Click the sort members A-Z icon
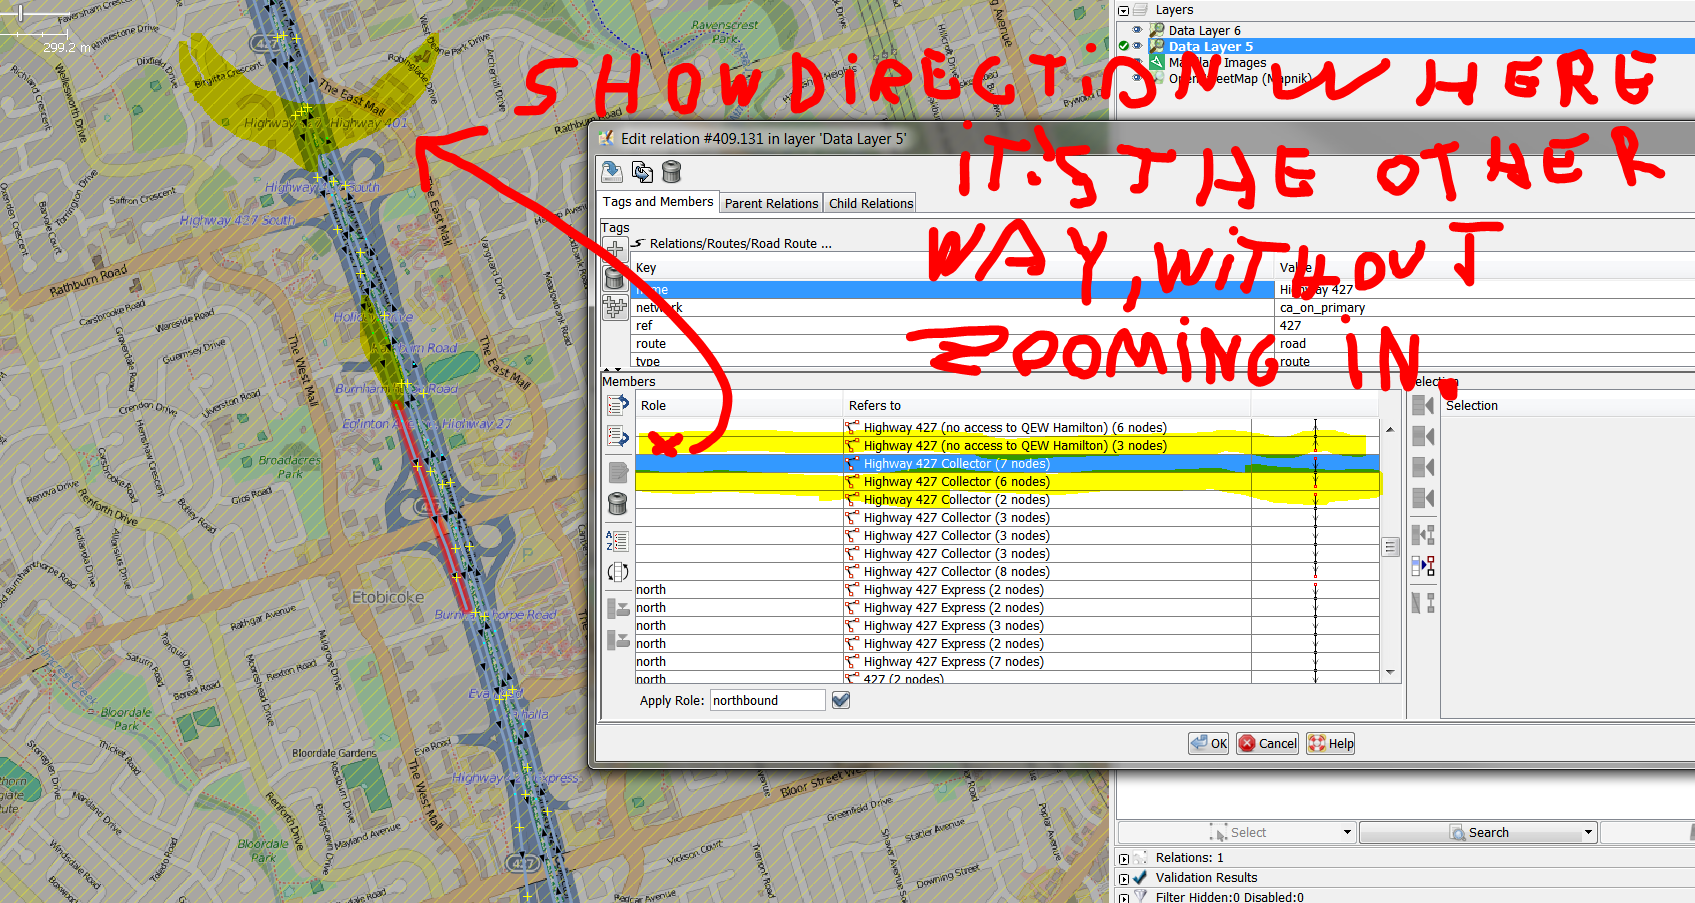1695x903 pixels. click(x=618, y=541)
